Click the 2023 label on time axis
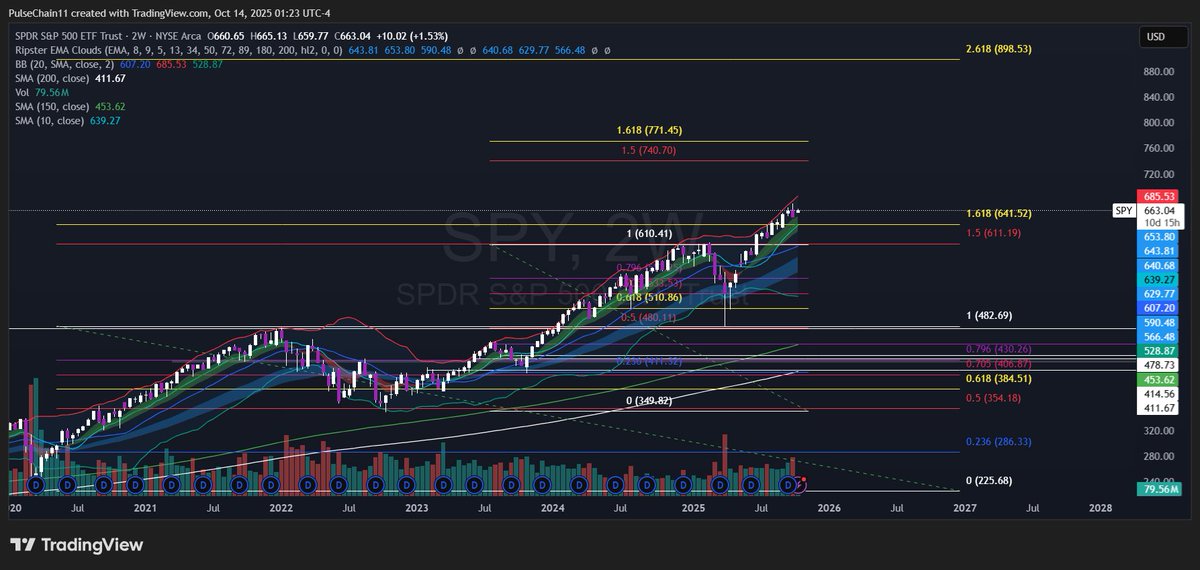The height and width of the screenshot is (570, 1200). tap(418, 508)
